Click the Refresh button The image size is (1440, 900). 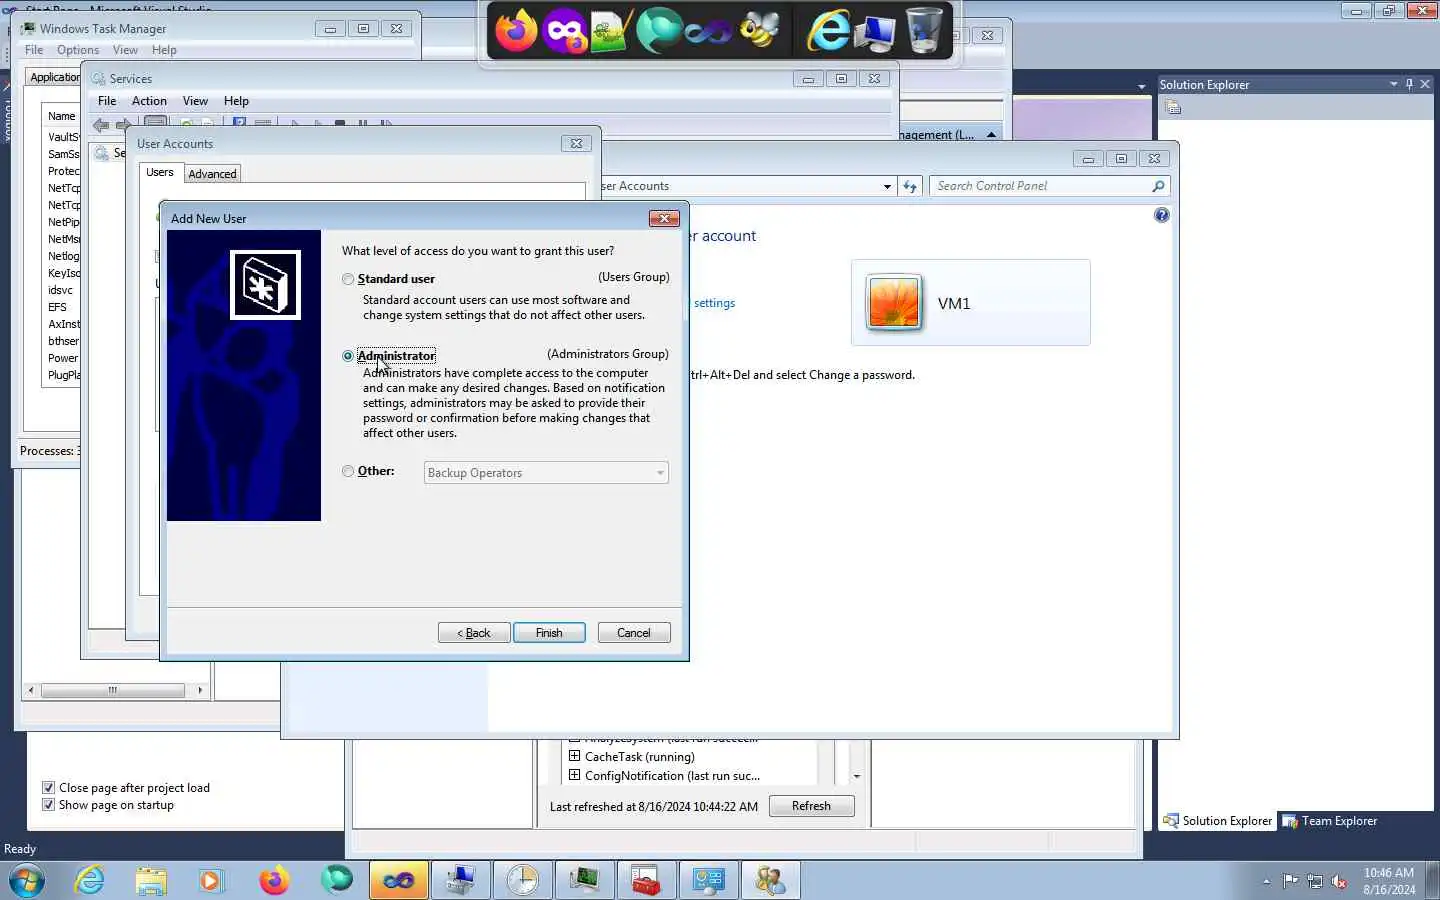click(811, 806)
